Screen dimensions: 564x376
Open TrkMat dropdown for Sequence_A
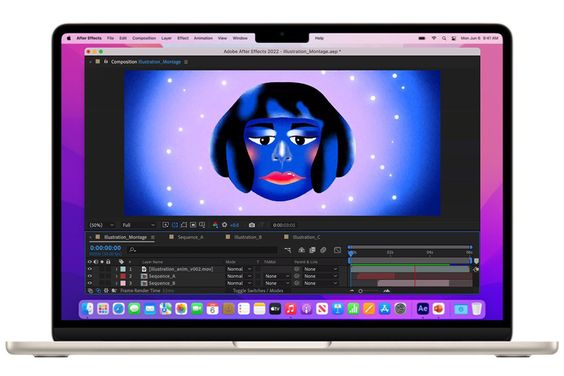(276, 276)
